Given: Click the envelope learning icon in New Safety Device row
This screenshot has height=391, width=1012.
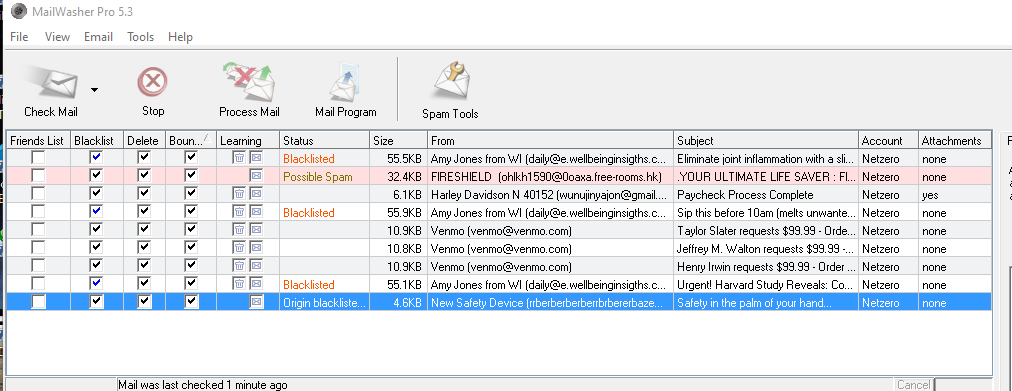Looking at the screenshot, I should point(256,302).
